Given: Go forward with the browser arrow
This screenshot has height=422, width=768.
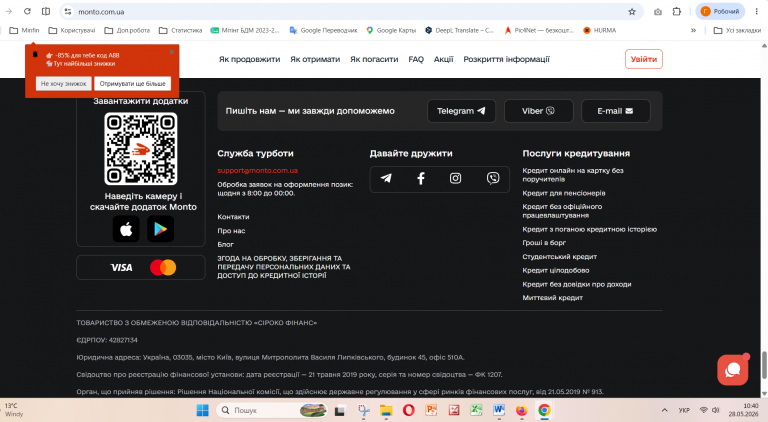Looking at the screenshot, I should [x=9, y=11].
